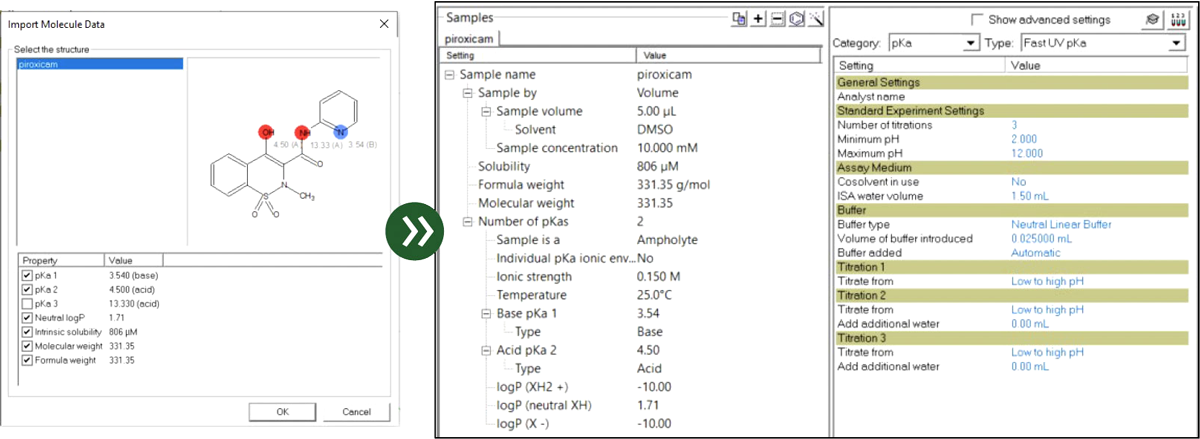Select the piroxicam sample tab

470,38
